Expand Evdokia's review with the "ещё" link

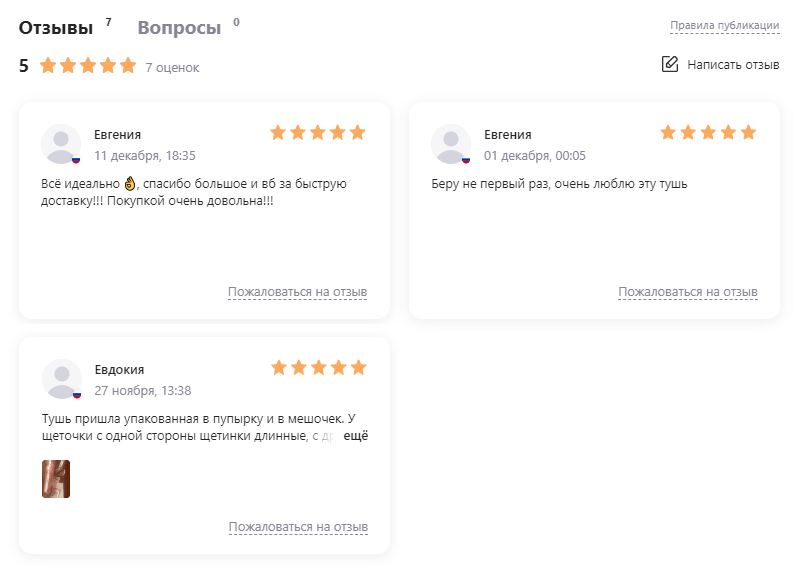coord(357,436)
